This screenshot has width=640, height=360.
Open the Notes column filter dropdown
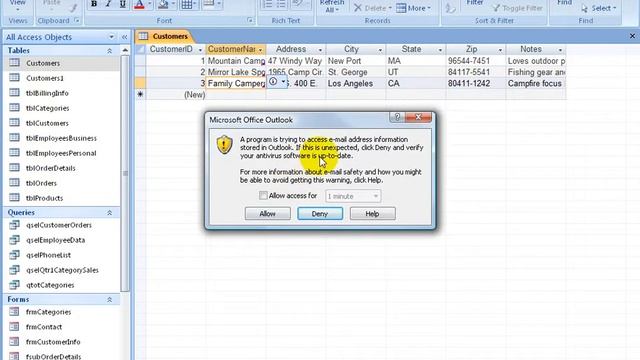tap(560, 50)
